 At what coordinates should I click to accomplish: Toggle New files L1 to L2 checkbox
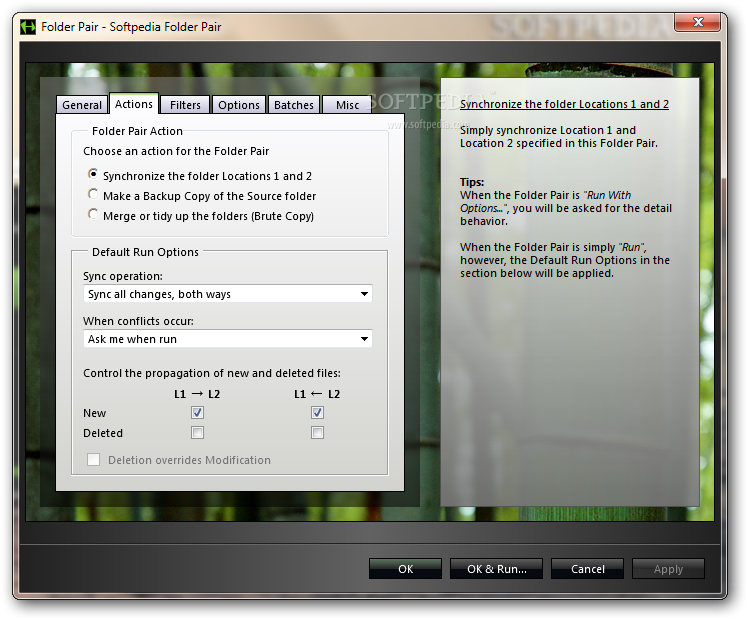click(197, 413)
